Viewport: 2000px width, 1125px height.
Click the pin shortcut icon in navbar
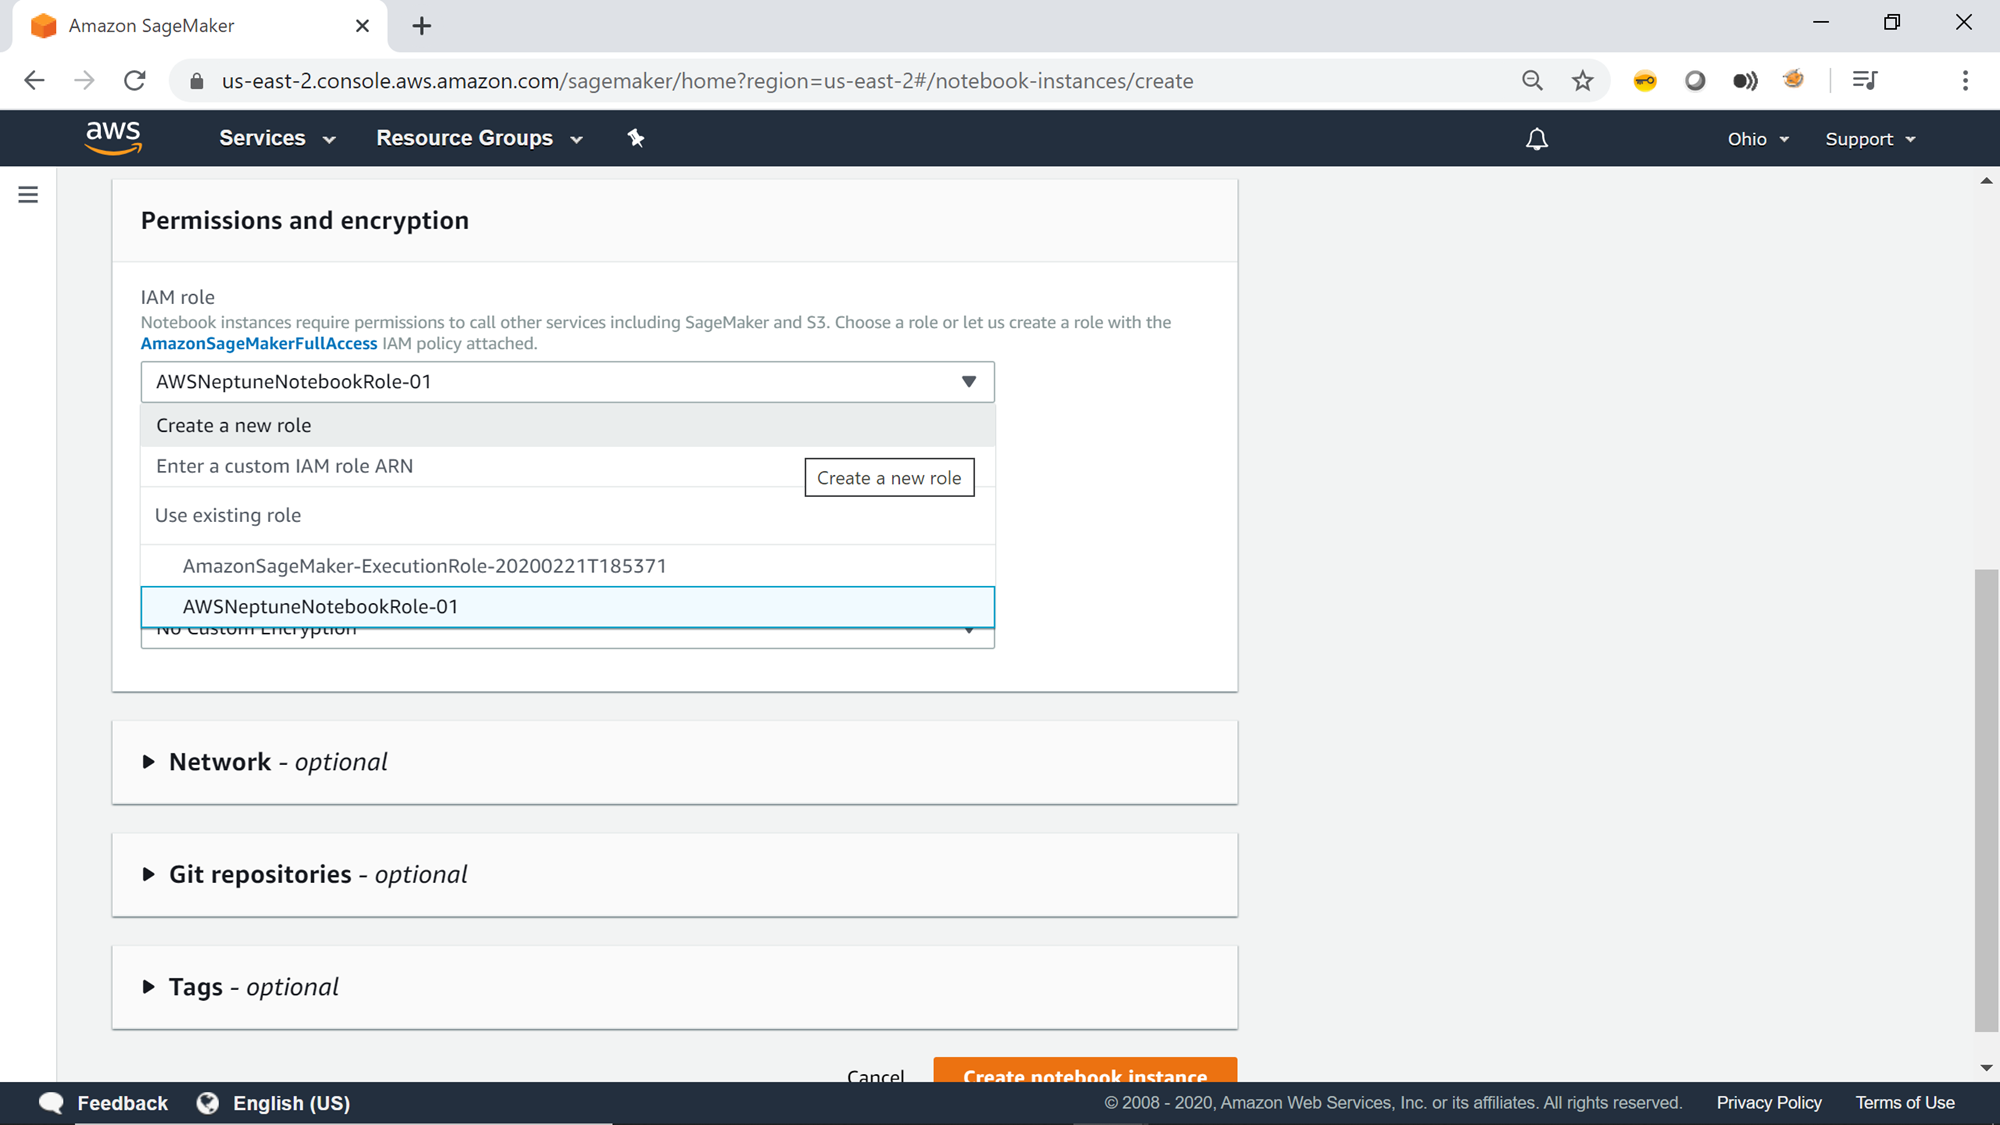636,138
